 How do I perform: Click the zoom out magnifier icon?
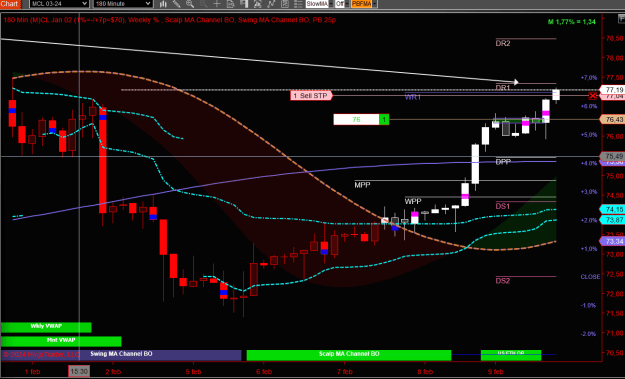click(x=203, y=4)
